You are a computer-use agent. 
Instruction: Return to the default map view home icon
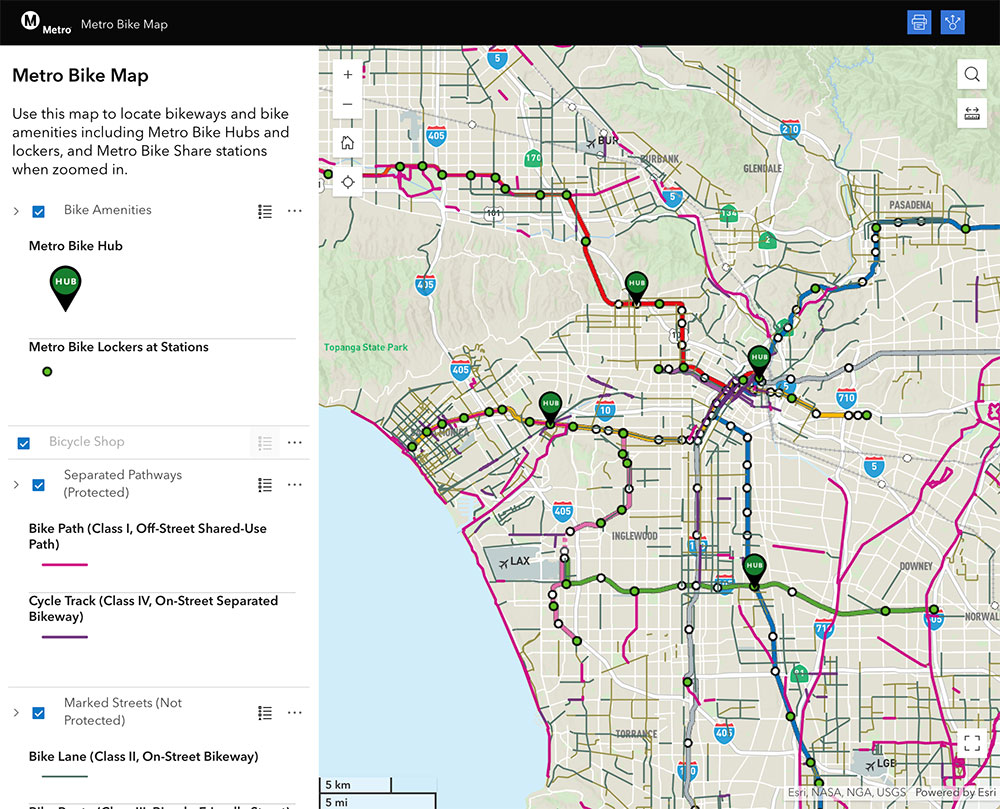348,142
